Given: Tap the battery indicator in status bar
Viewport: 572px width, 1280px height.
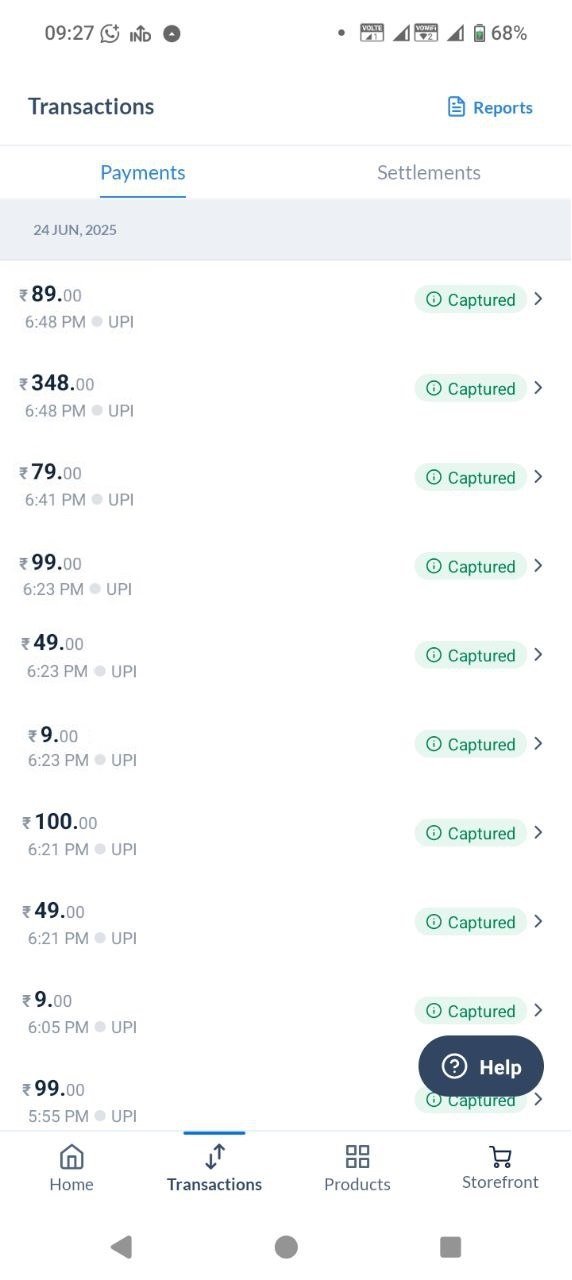Looking at the screenshot, I should pos(480,33).
